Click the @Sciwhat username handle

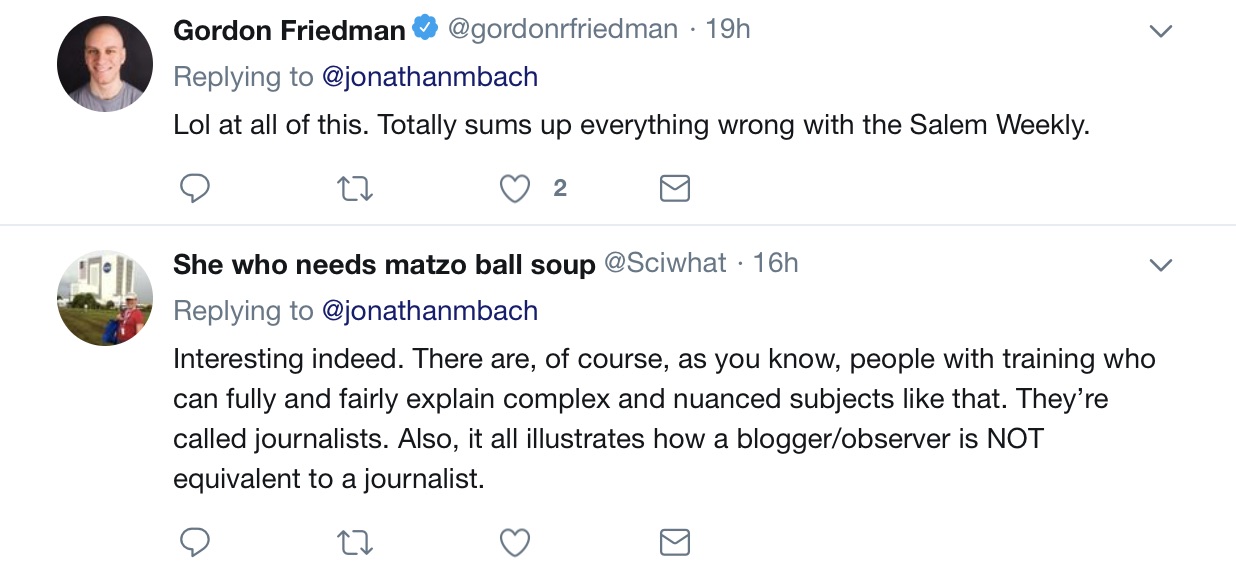coord(665,264)
